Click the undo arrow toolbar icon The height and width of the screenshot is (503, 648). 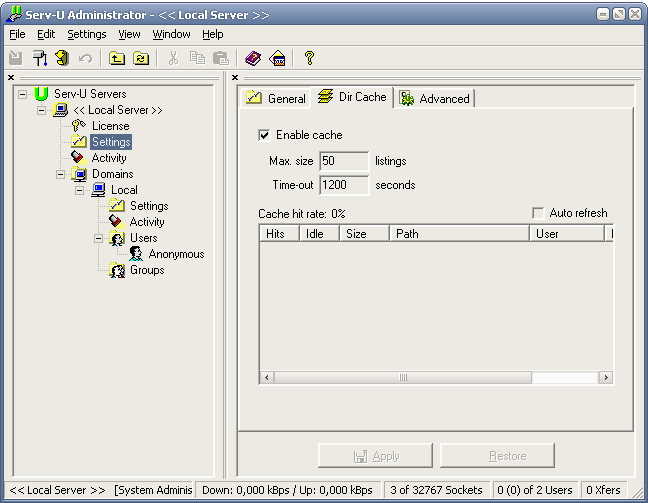(85, 58)
